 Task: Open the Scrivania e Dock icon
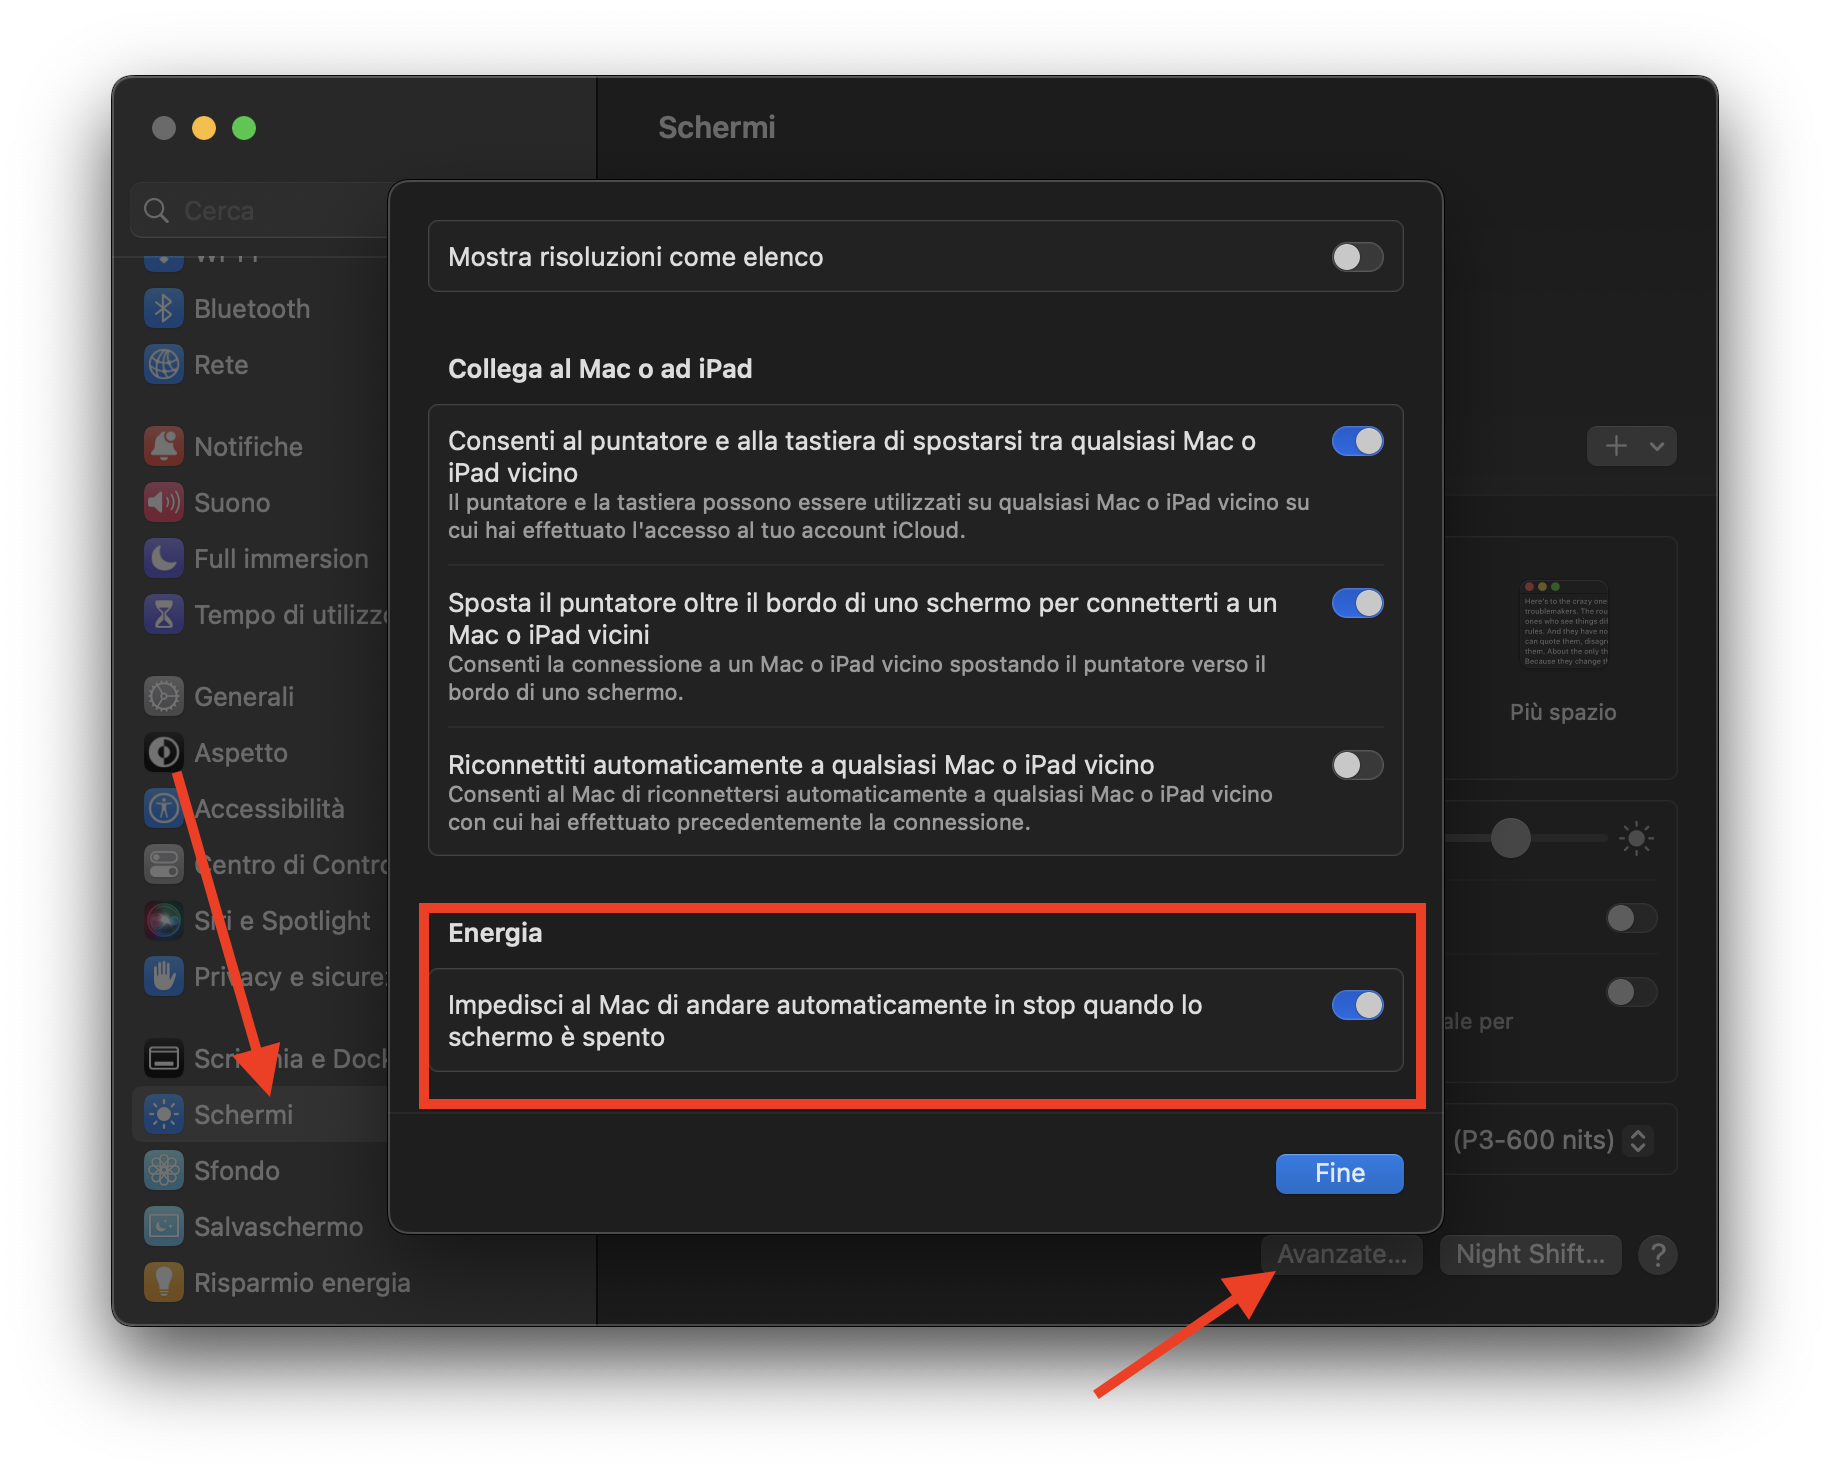(164, 1058)
